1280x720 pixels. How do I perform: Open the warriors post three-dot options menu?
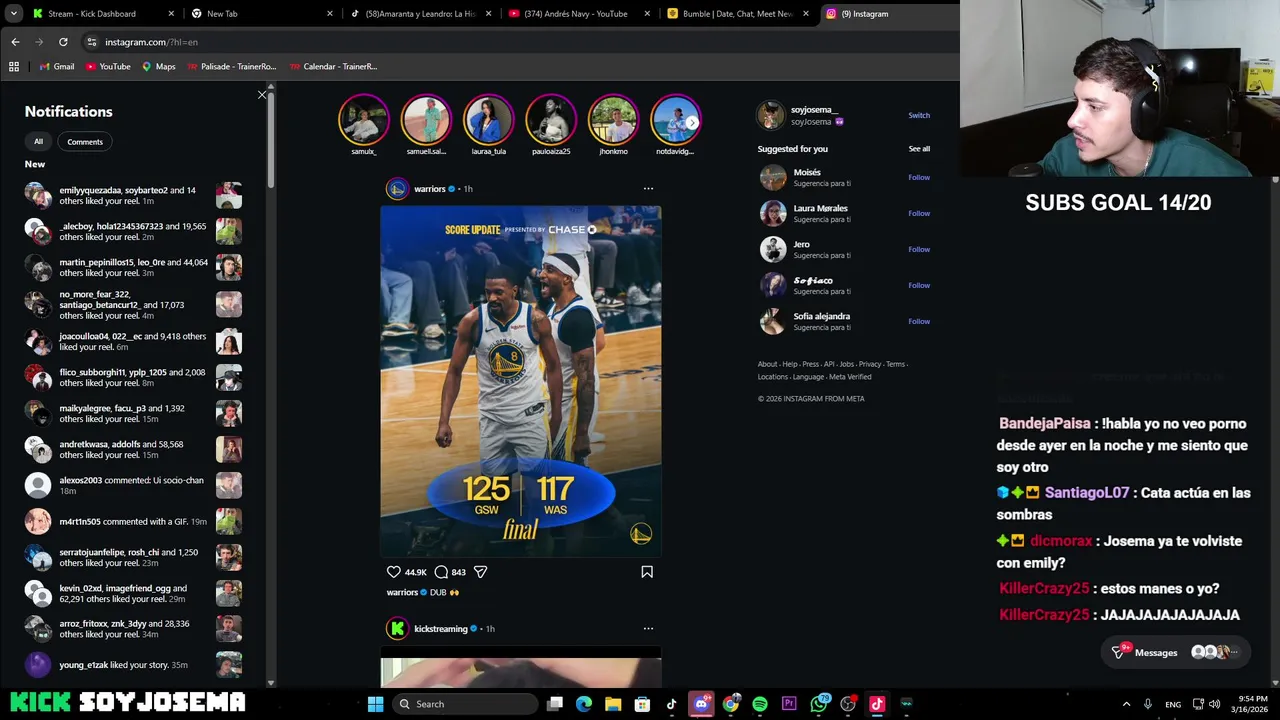(x=648, y=188)
